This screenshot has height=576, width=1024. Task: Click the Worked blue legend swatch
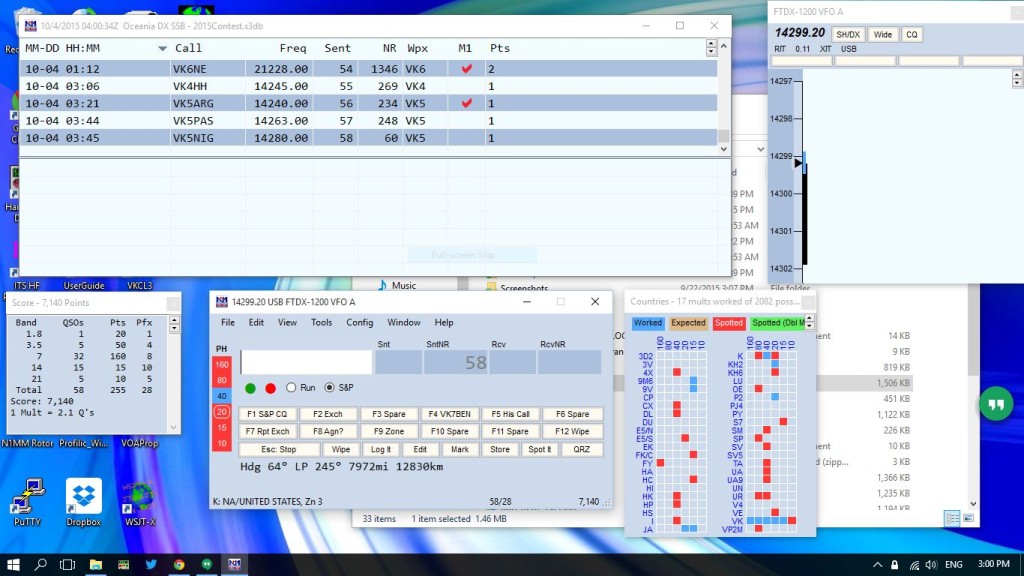coord(648,323)
